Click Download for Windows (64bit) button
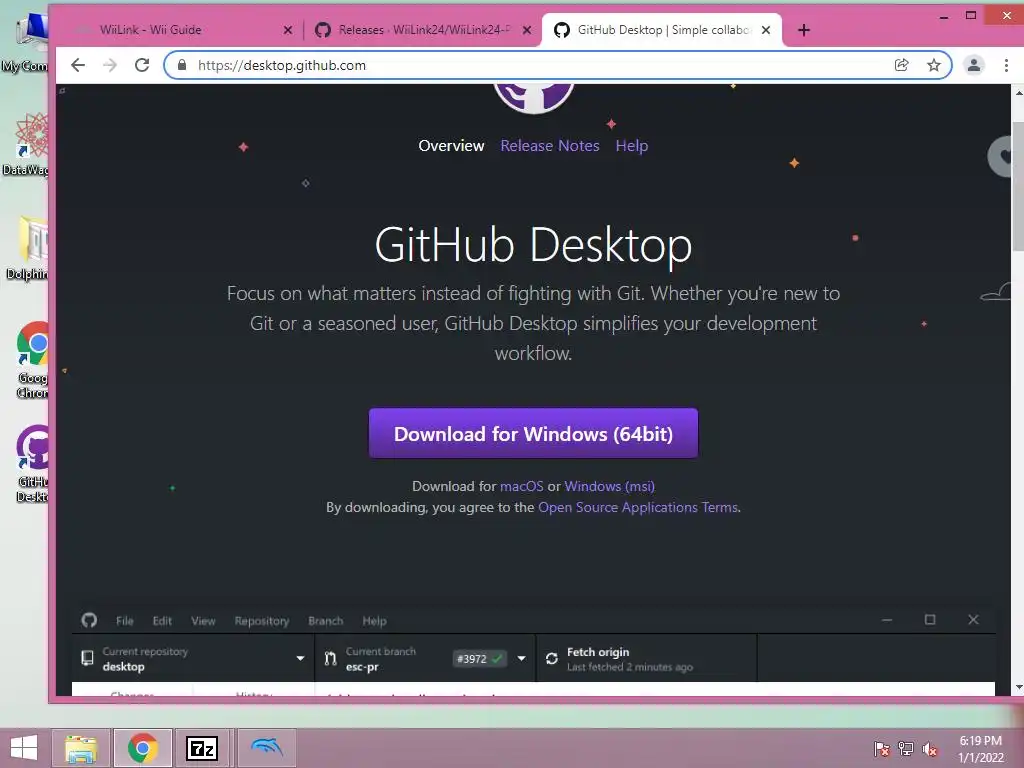 coord(534,434)
